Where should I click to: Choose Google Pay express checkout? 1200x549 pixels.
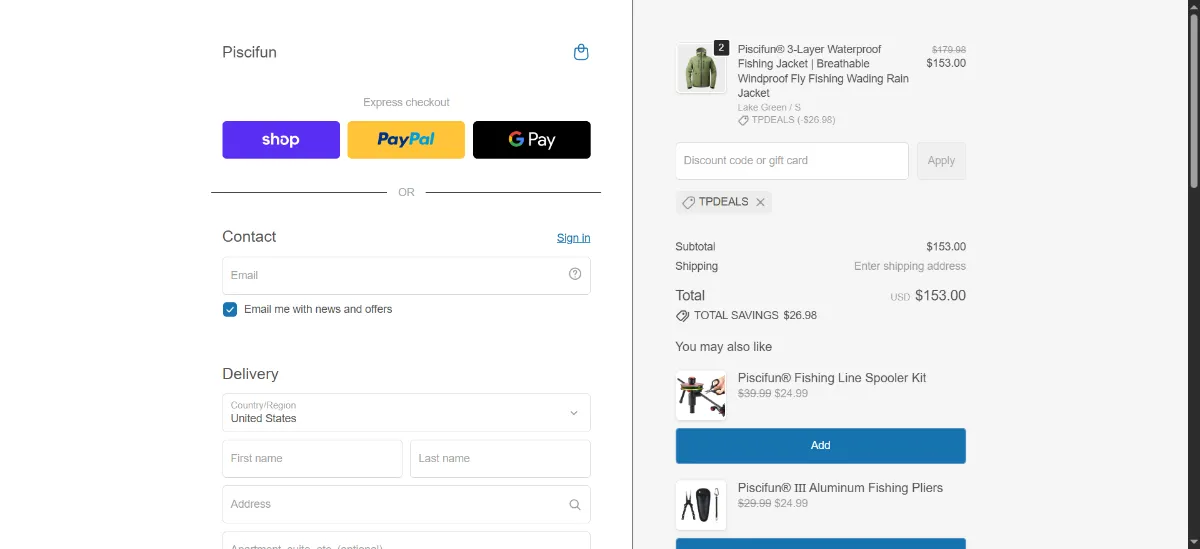[532, 140]
